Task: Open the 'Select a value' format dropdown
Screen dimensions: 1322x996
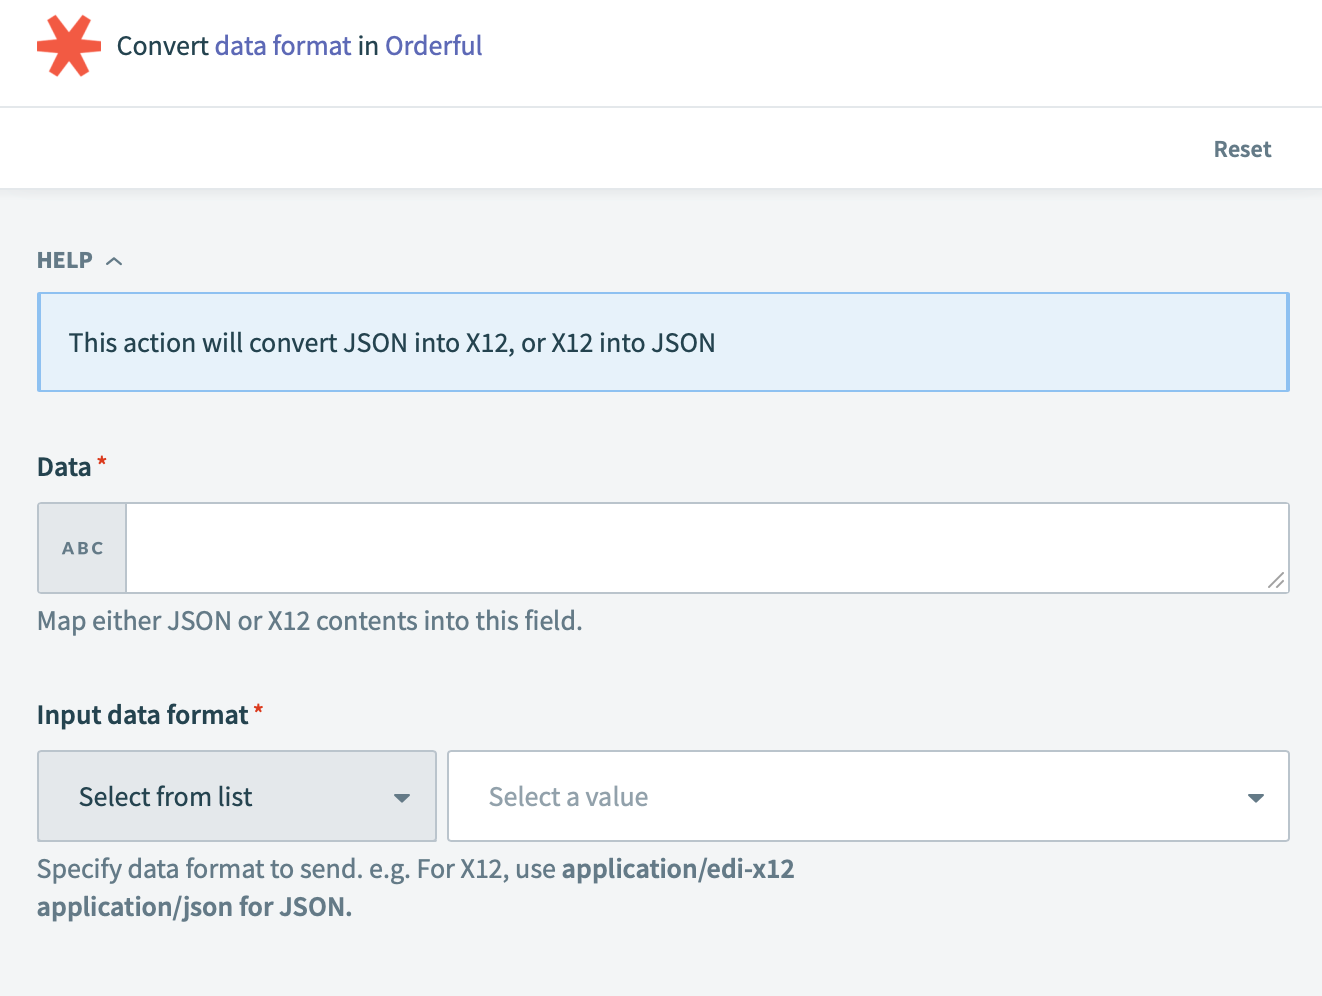Action: (868, 796)
